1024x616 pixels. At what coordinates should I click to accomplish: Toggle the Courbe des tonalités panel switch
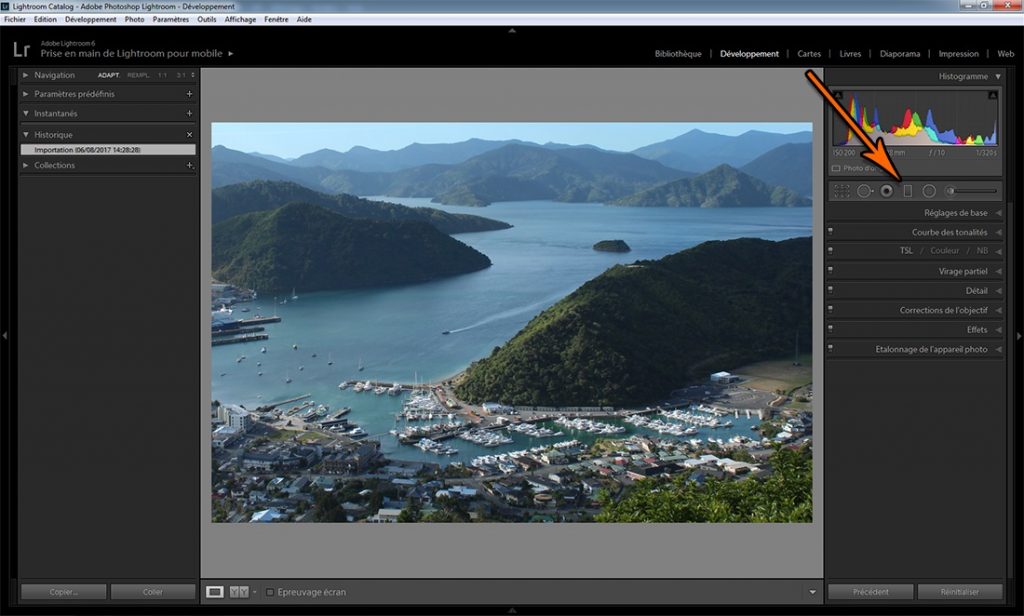[x=831, y=232]
